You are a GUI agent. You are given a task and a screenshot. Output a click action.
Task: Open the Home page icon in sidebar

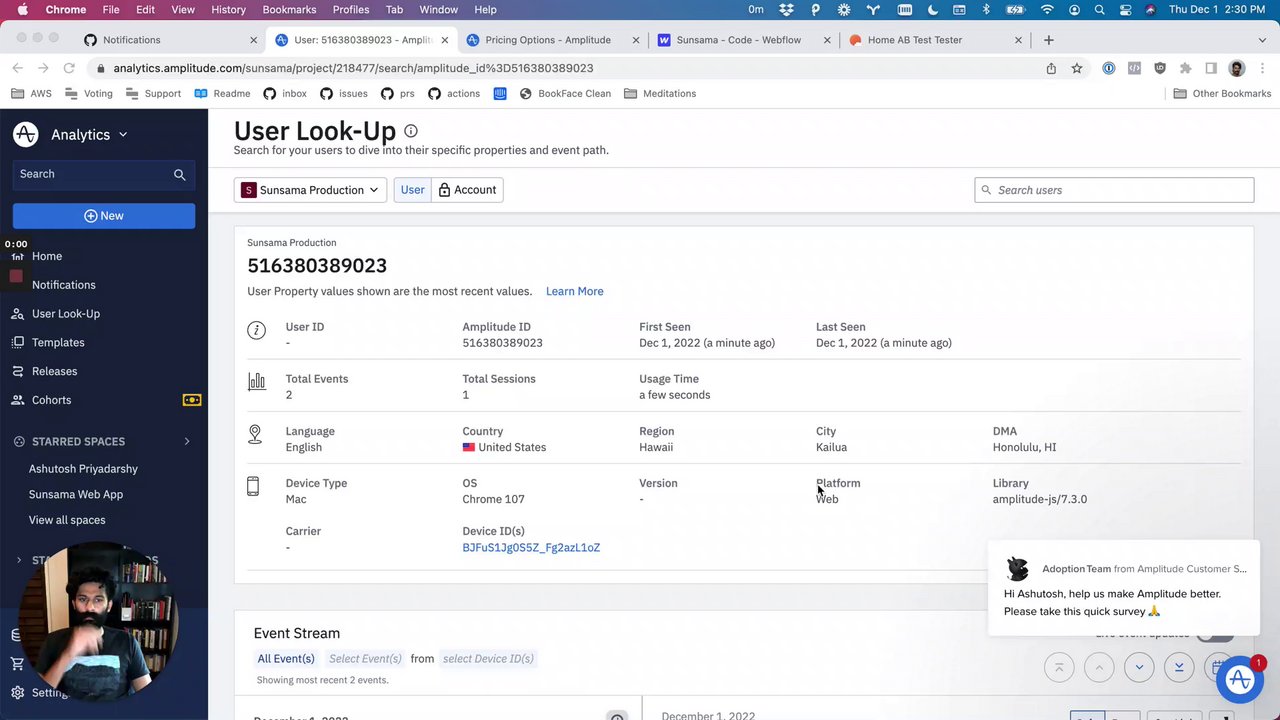point(17,256)
